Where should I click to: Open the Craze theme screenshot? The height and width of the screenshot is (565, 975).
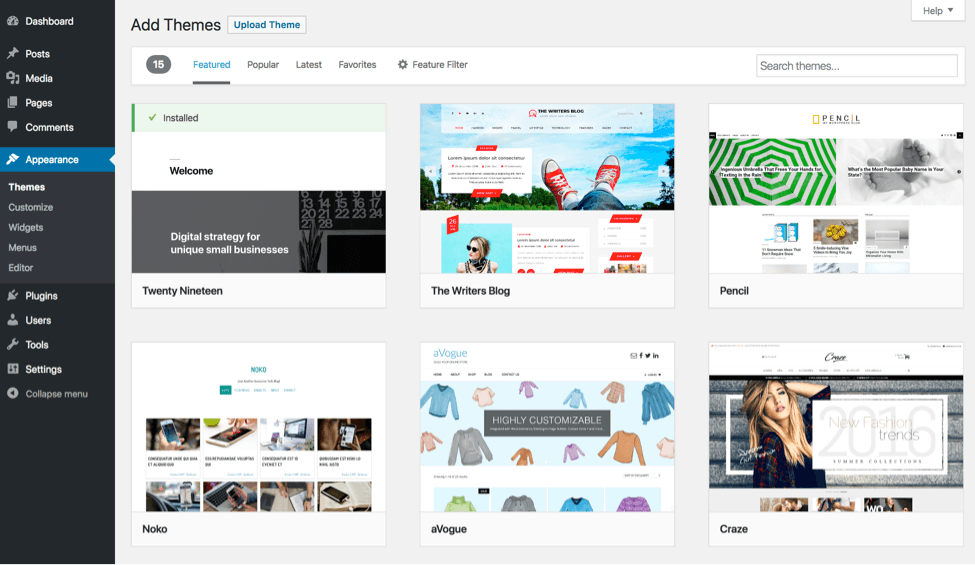[x=836, y=427]
